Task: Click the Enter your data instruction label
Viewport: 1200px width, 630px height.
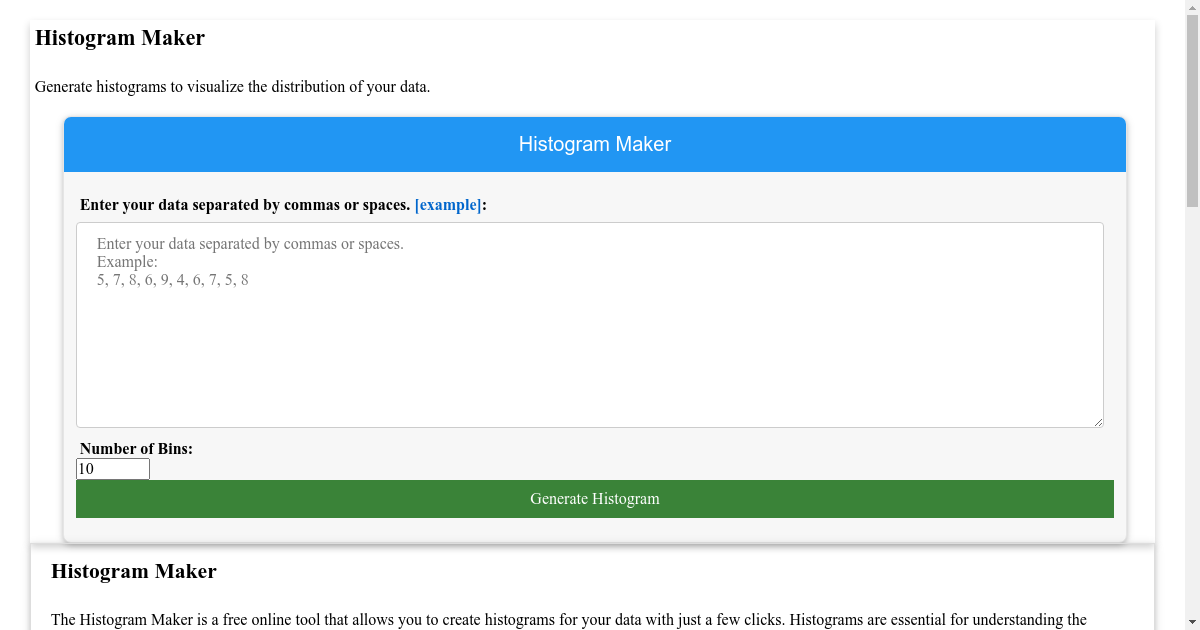Action: [244, 205]
